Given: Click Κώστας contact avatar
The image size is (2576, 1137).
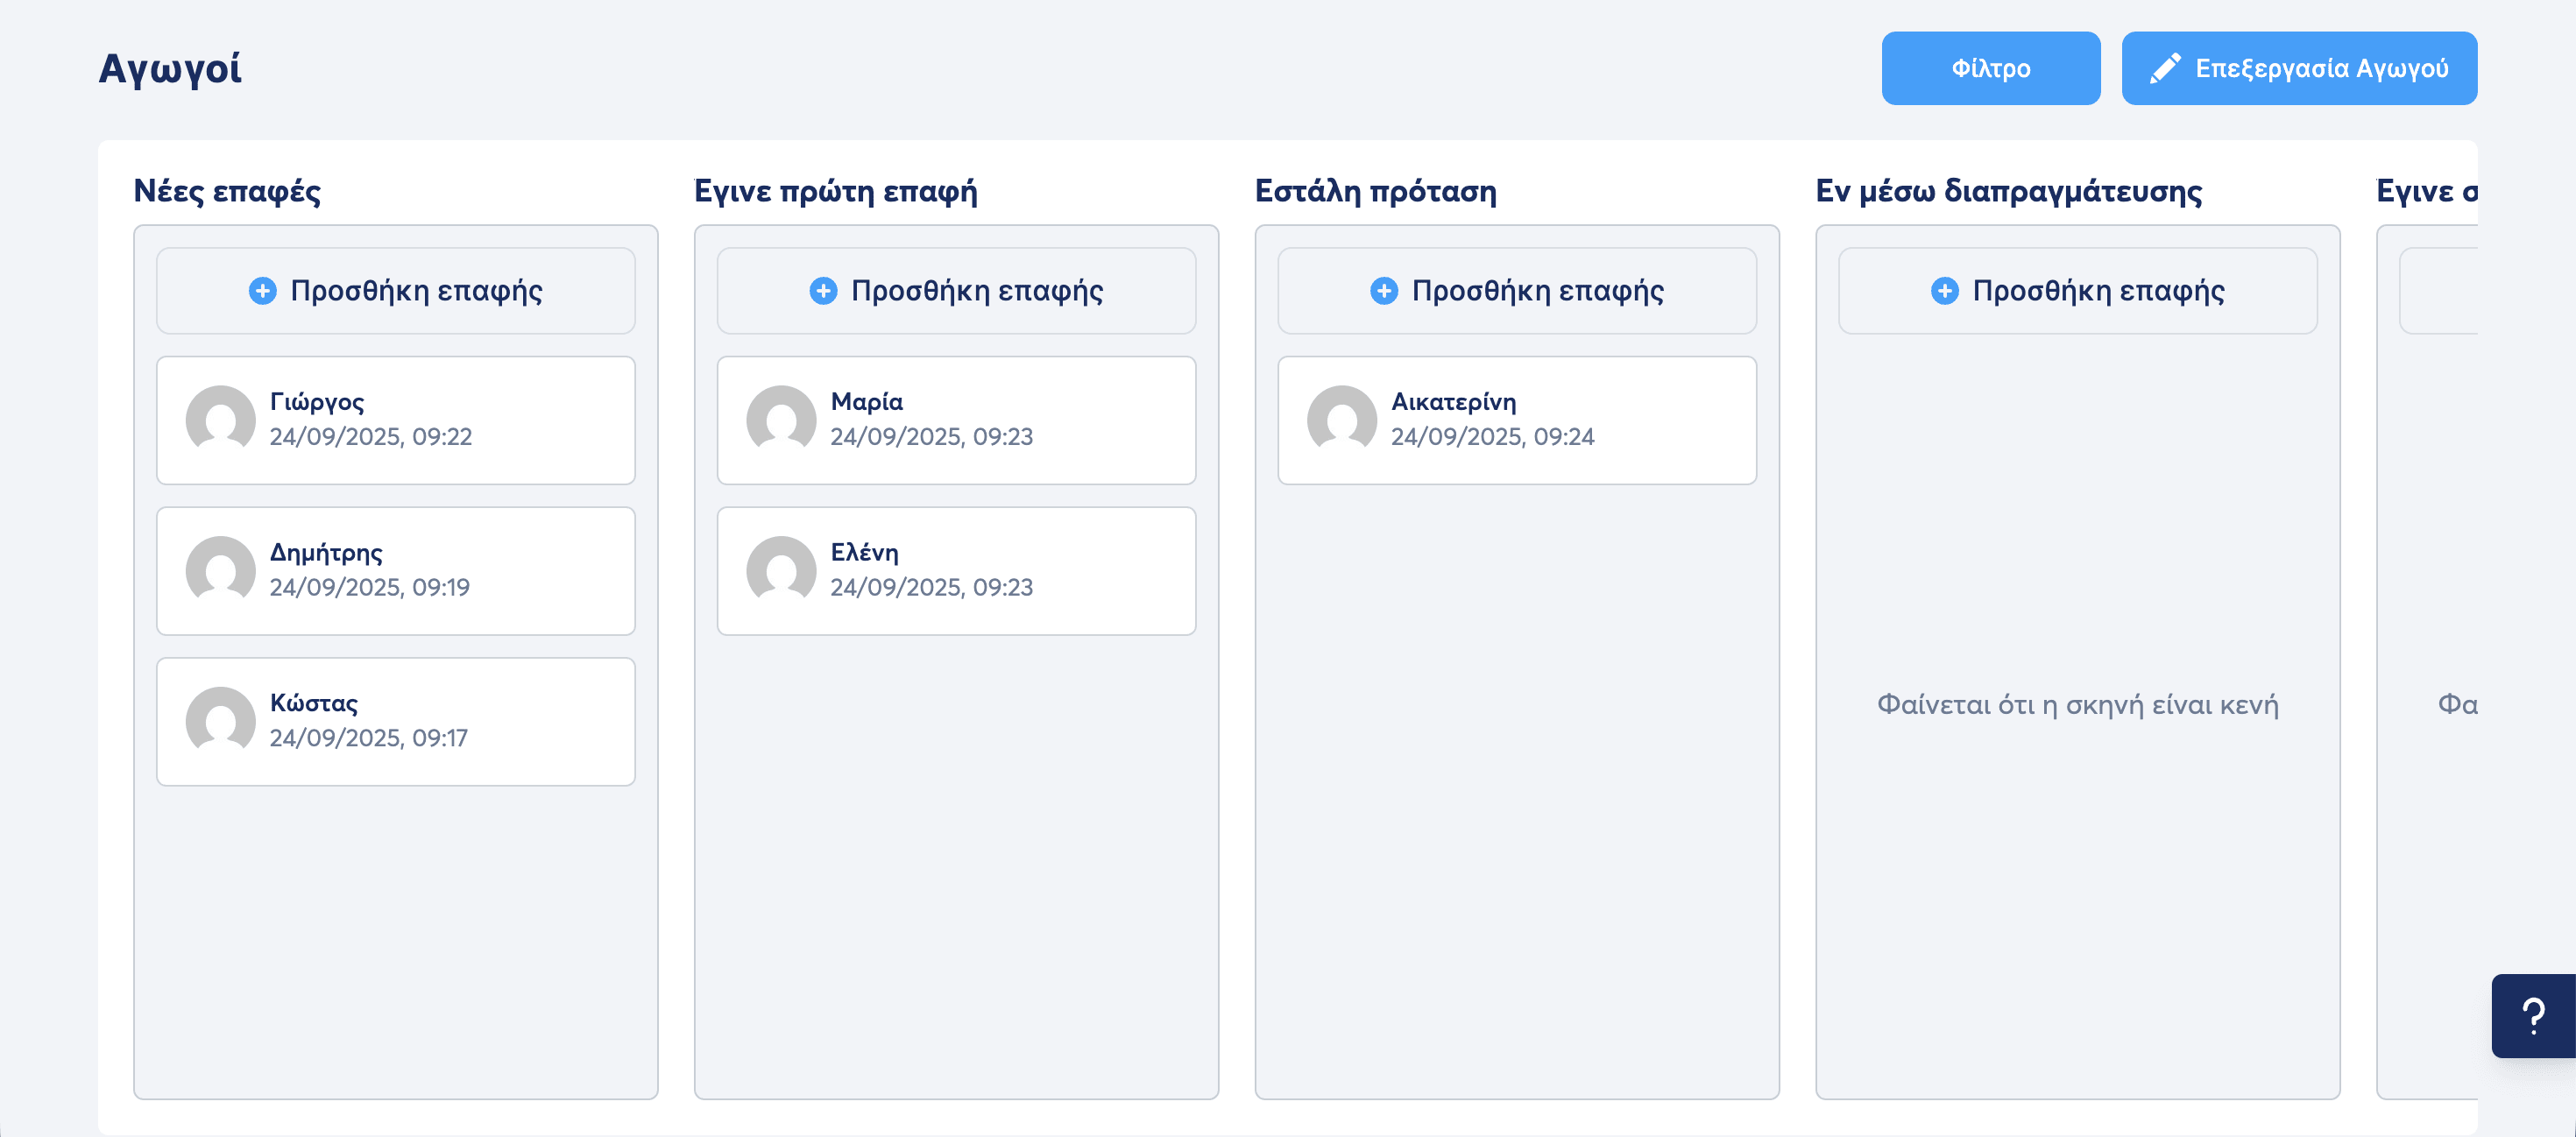Looking at the screenshot, I should (x=221, y=721).
